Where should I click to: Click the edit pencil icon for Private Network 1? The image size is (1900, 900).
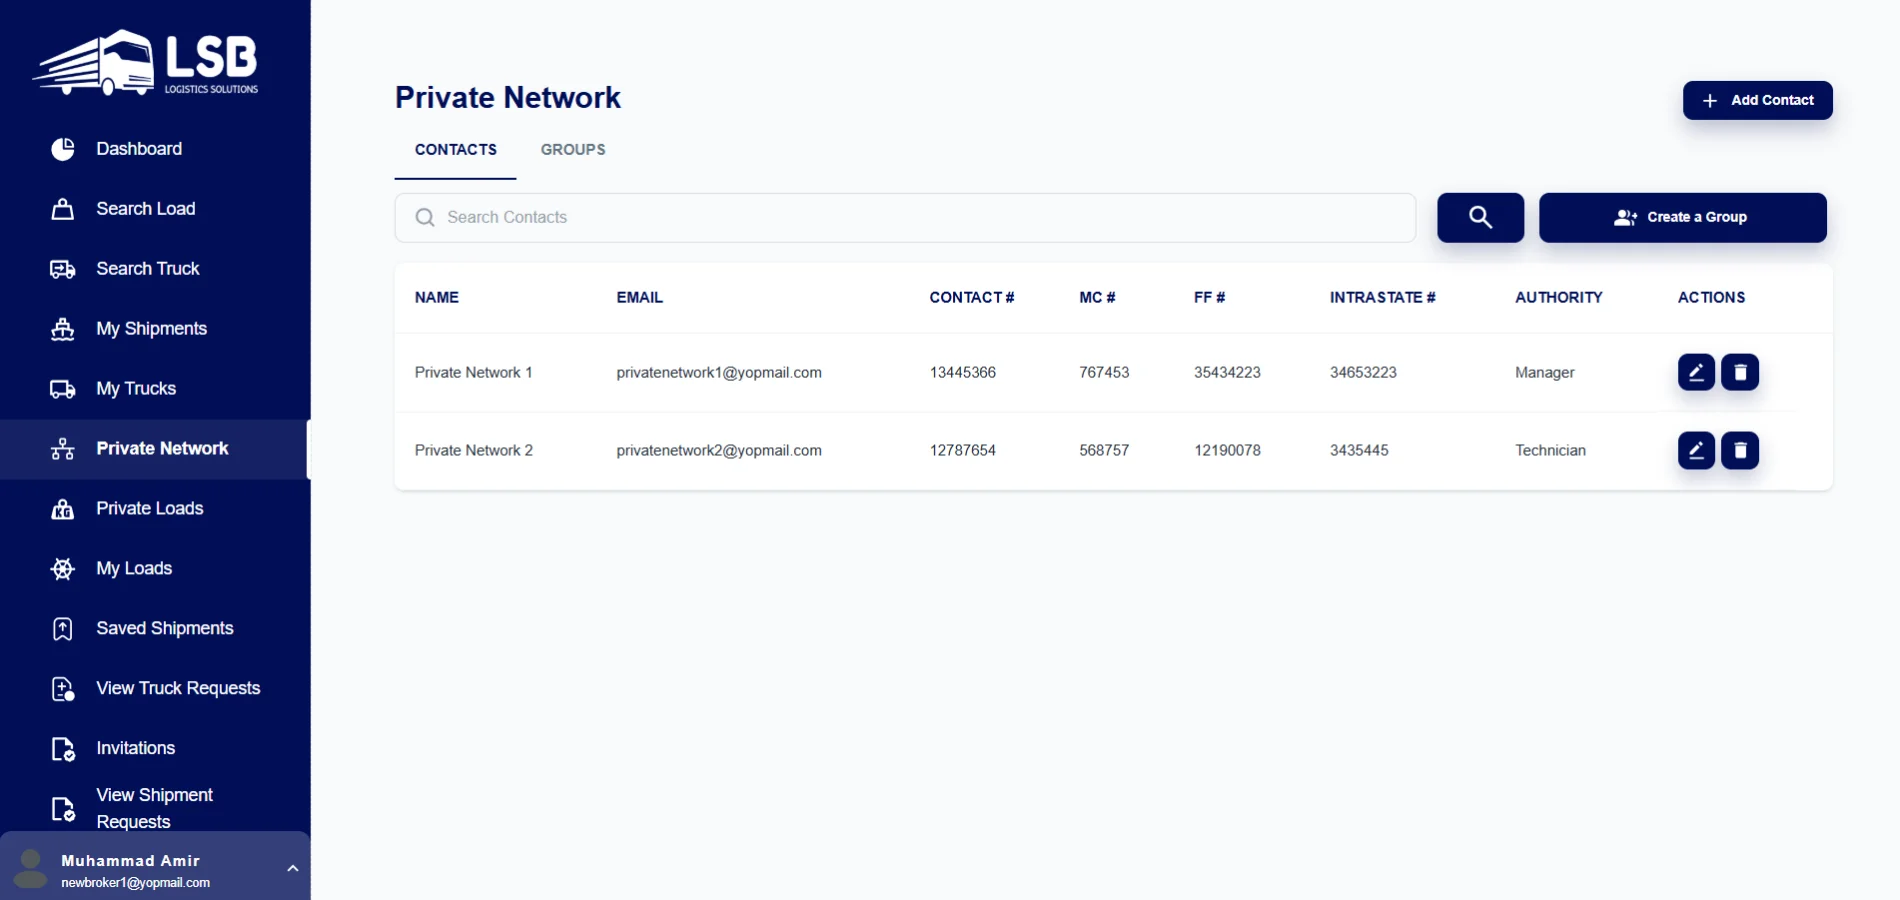1695,372
